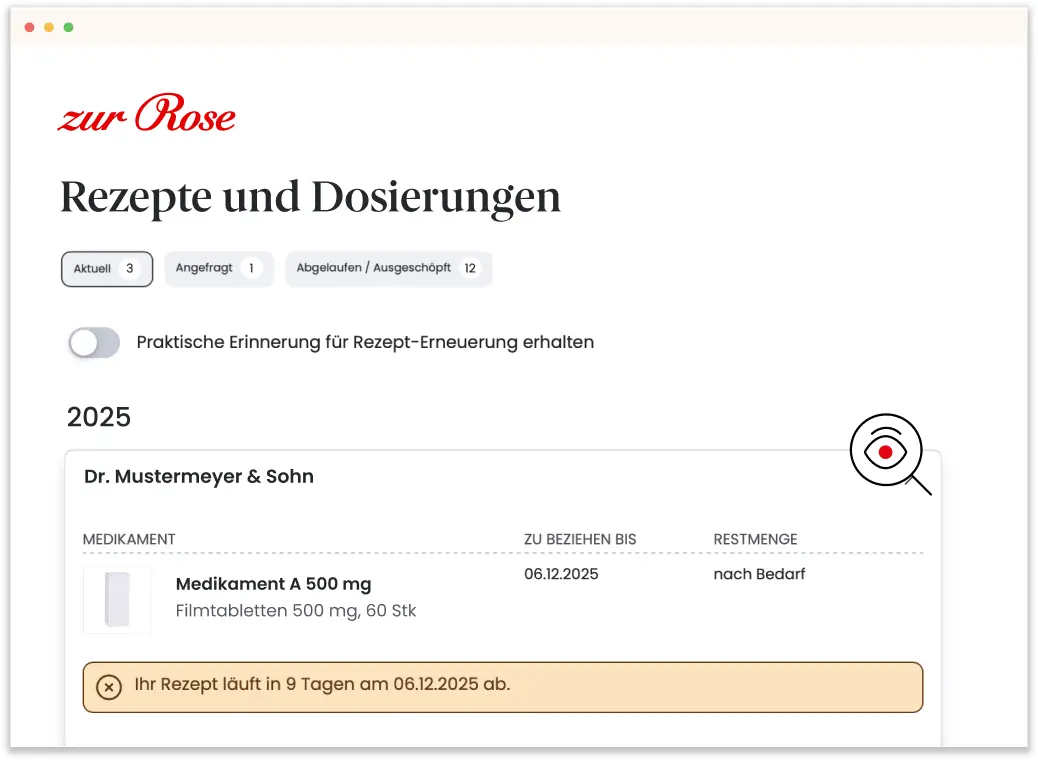Click the 'nach Bedarf' remaining amount
This screenshot has height=761, width=1038.
[759, 574]
